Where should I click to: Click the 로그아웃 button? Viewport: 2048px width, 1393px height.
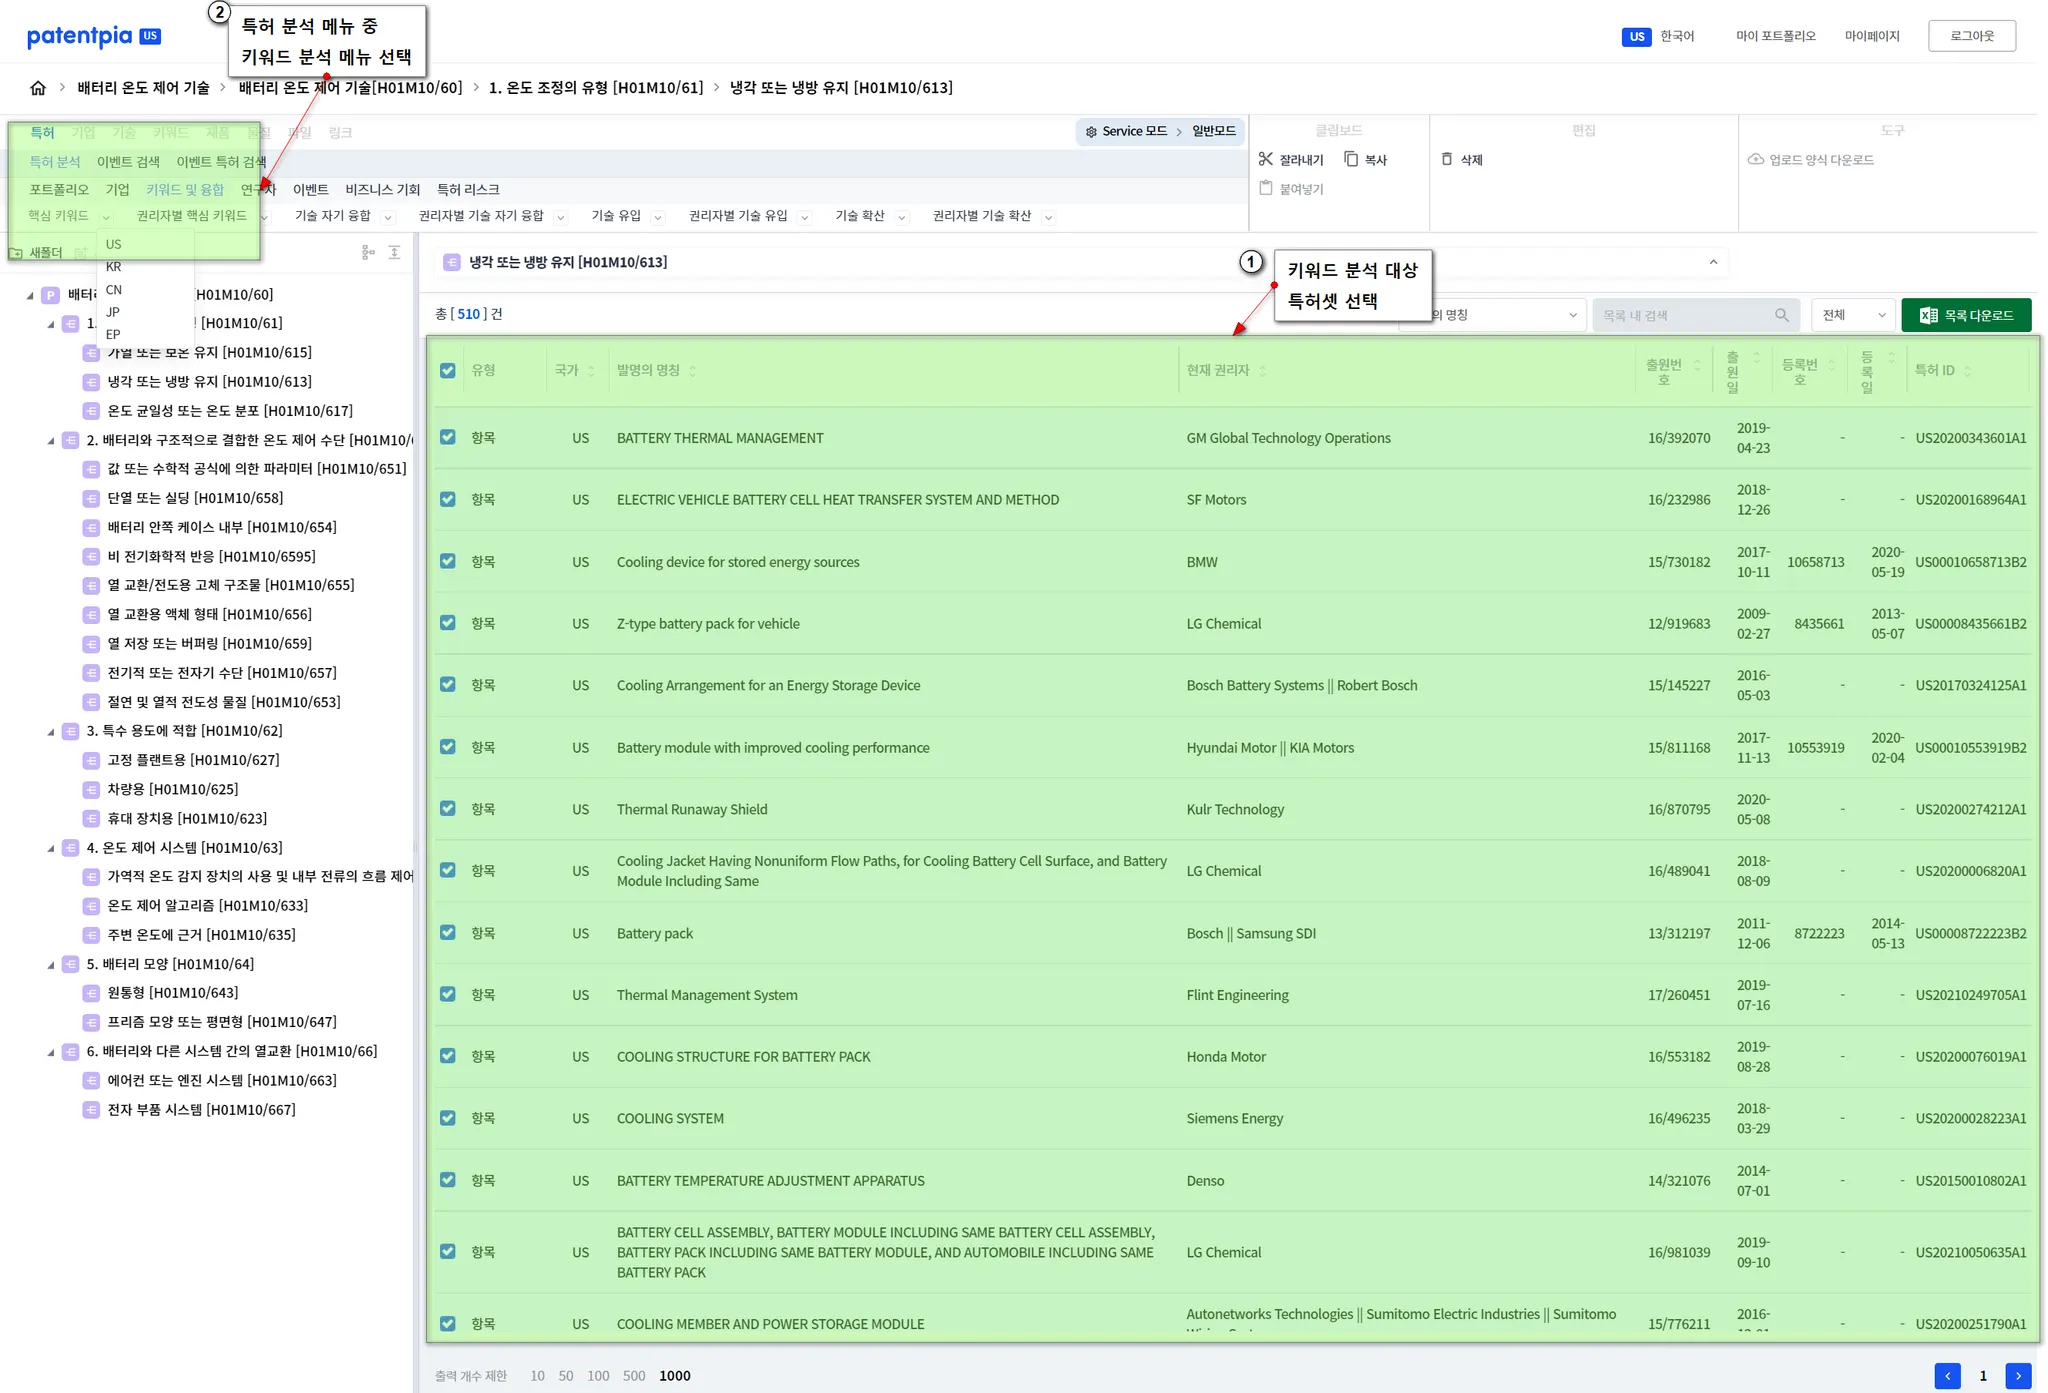point(1971,36)
